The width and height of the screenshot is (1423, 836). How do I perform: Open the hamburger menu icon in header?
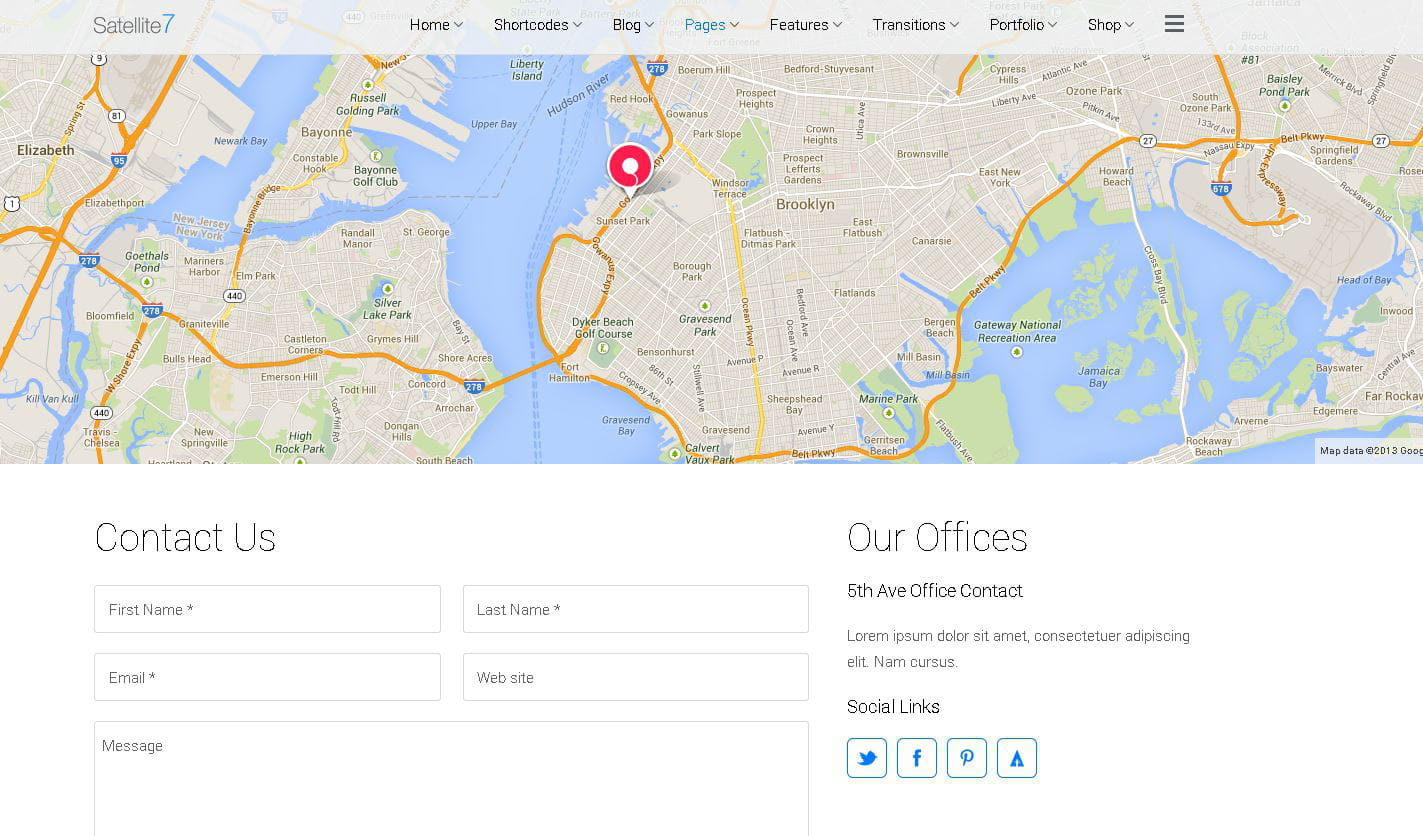1174,24
